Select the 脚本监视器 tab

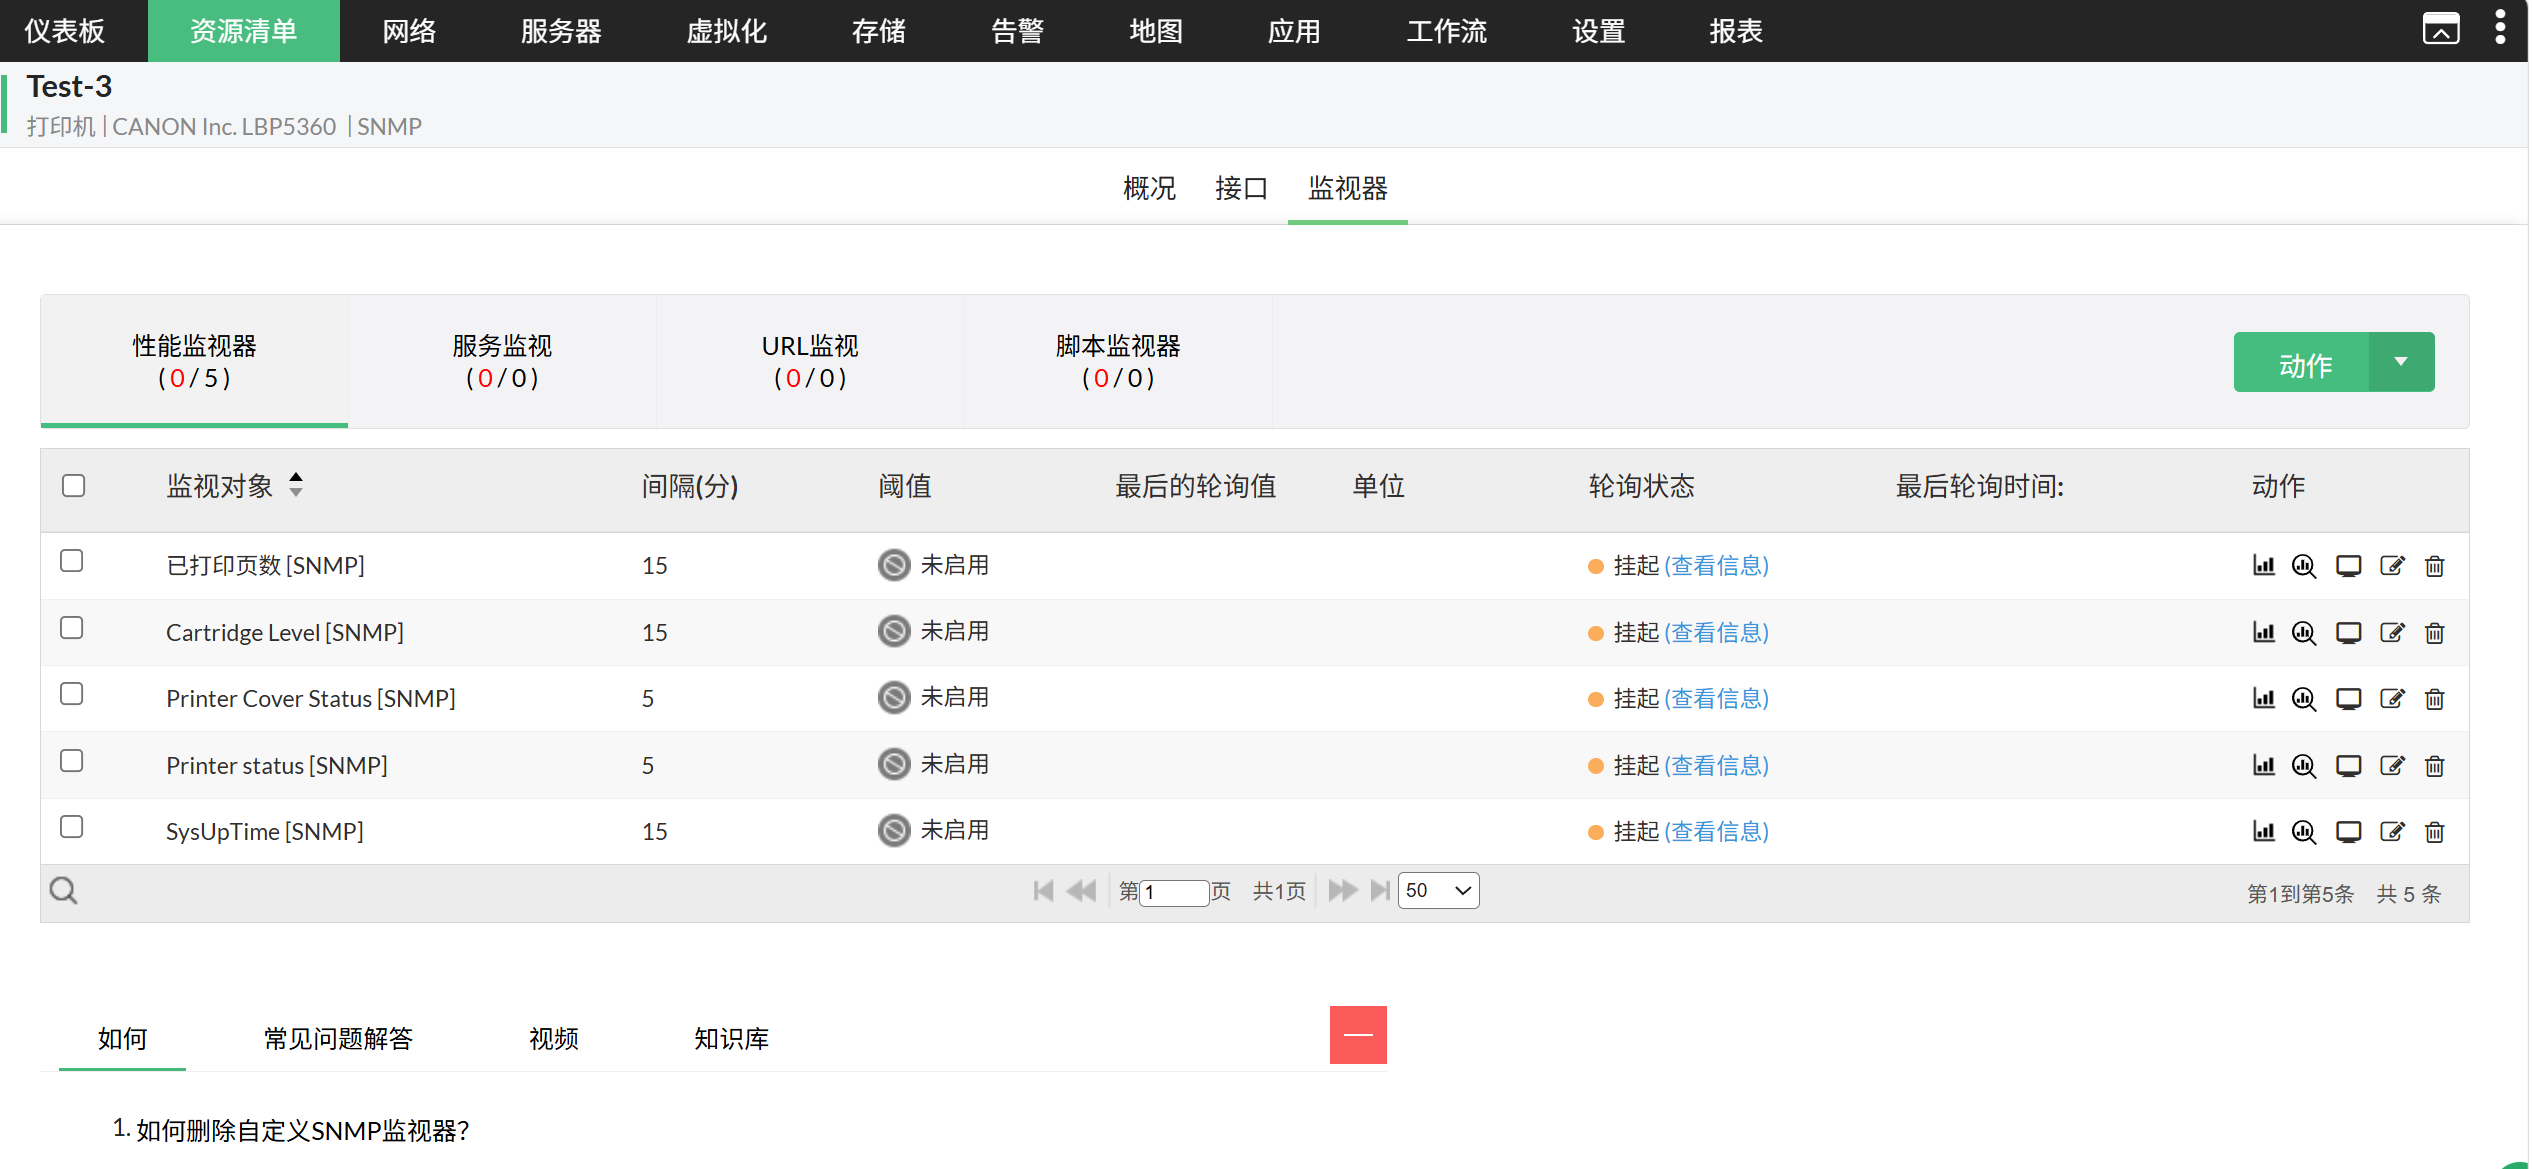tap(1118, 361)
